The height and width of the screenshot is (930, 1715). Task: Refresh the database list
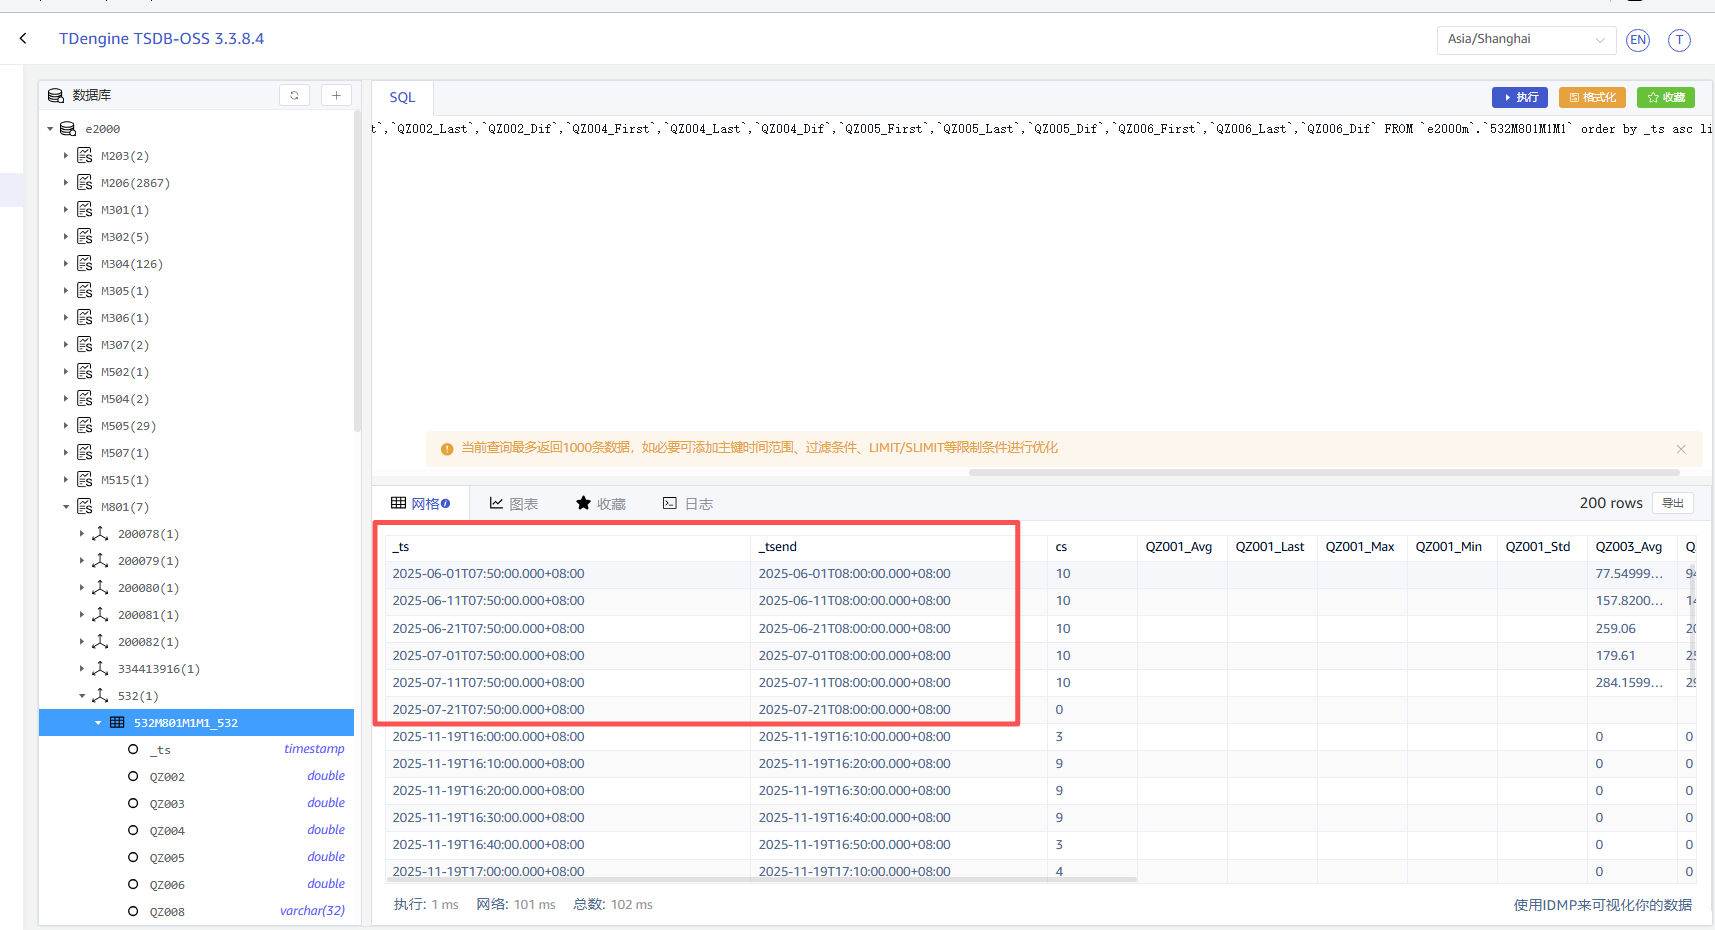(x=294, y=95)
